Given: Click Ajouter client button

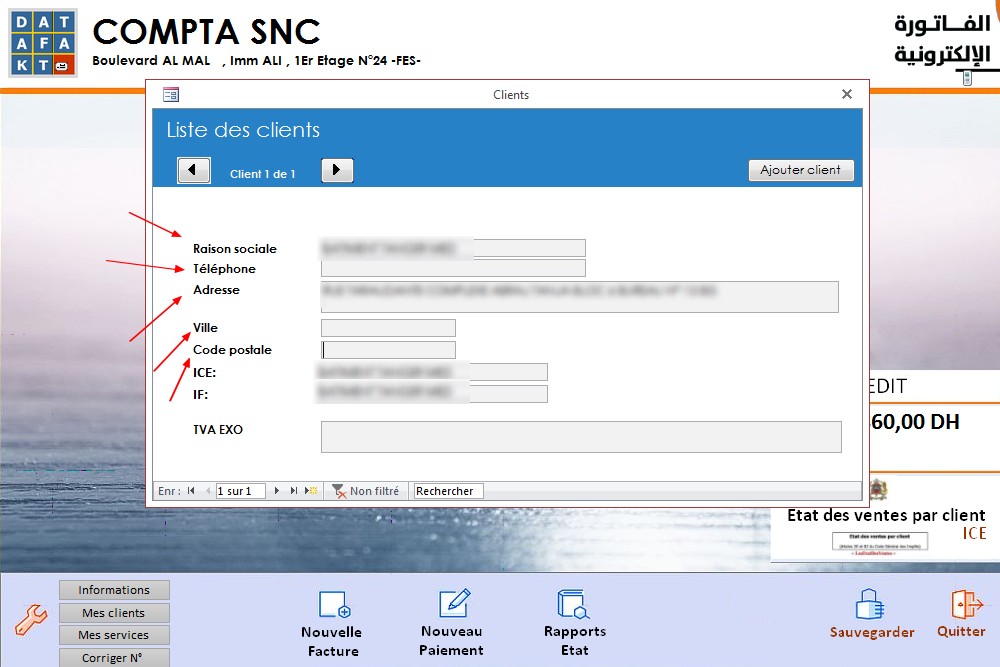Looking at the screenshot, I should (800, 170).
